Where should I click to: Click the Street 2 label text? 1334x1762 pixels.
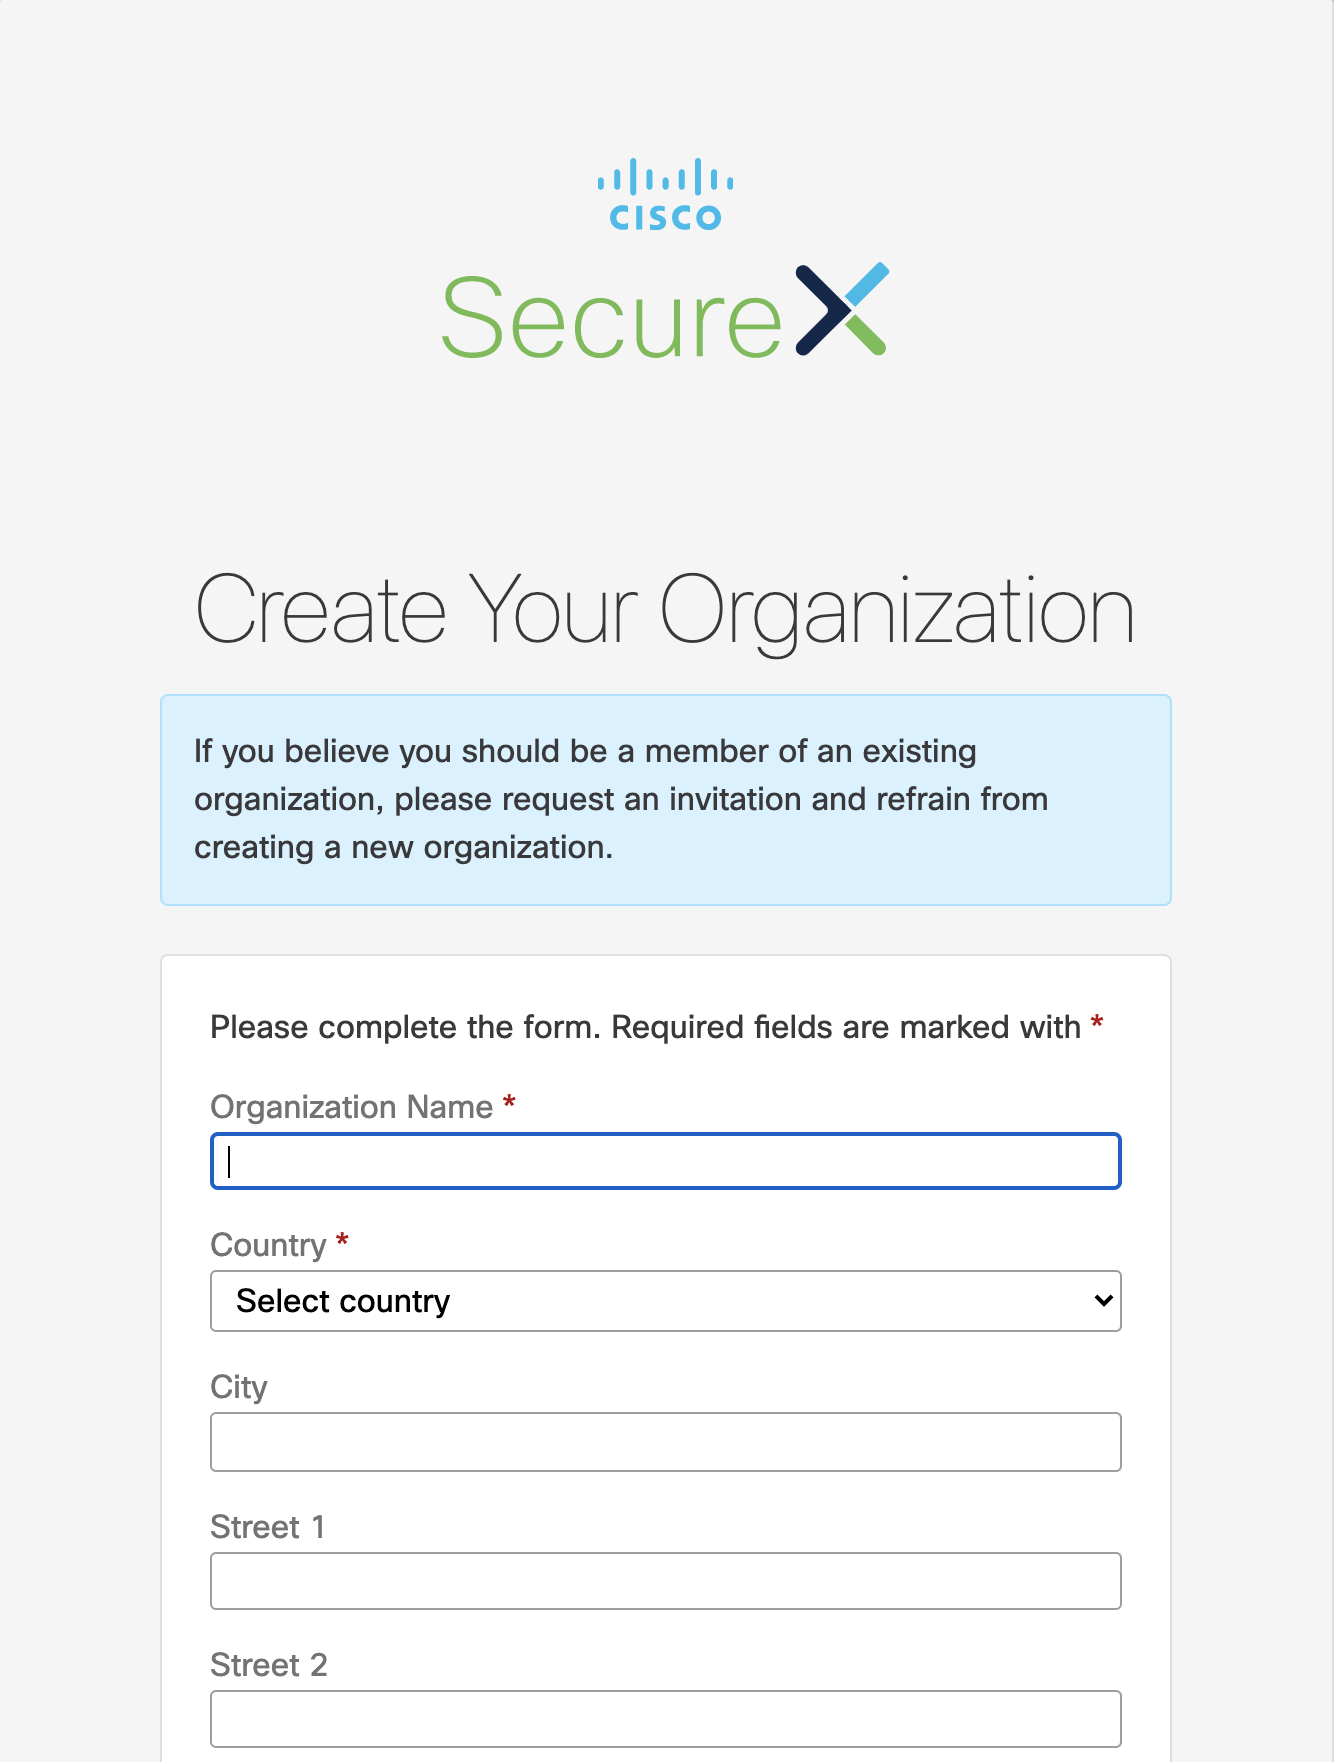pos(268,1665)
